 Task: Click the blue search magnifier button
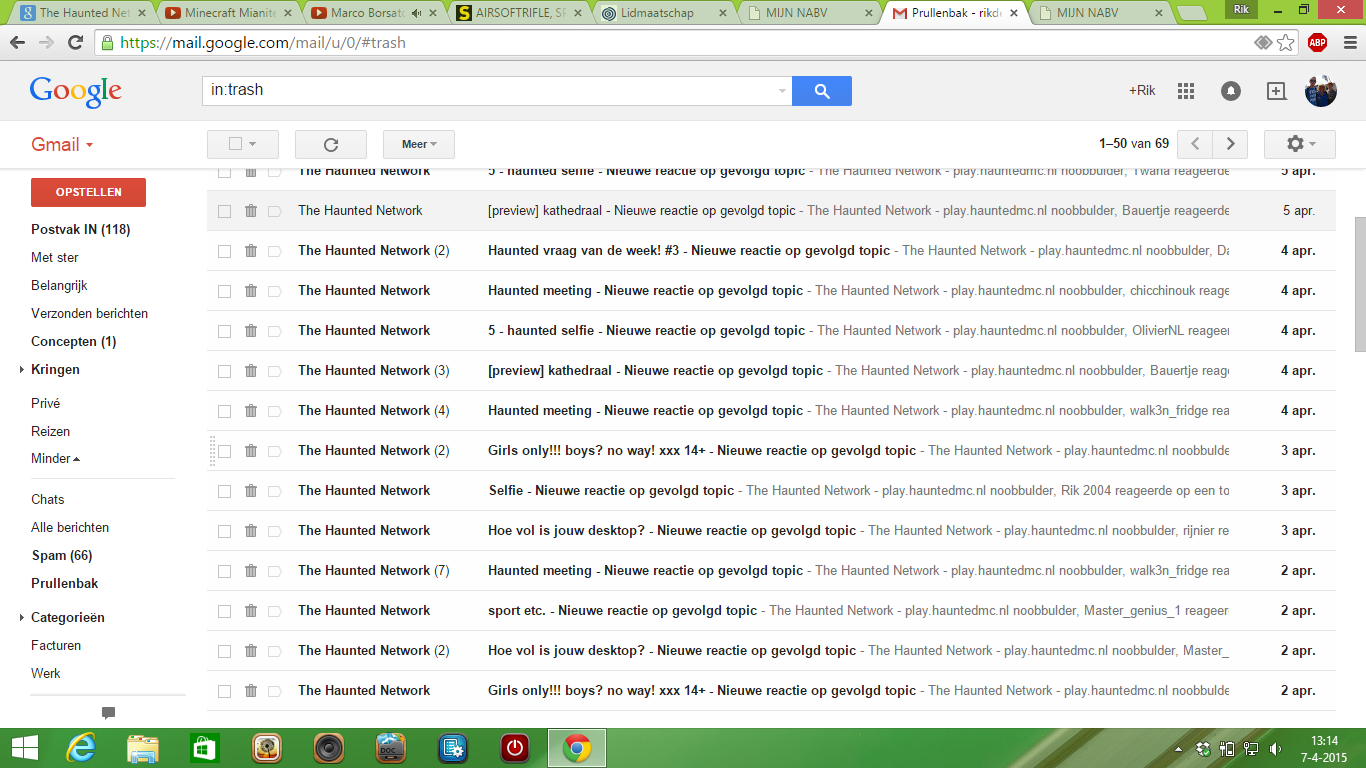(x=822, y=90)
